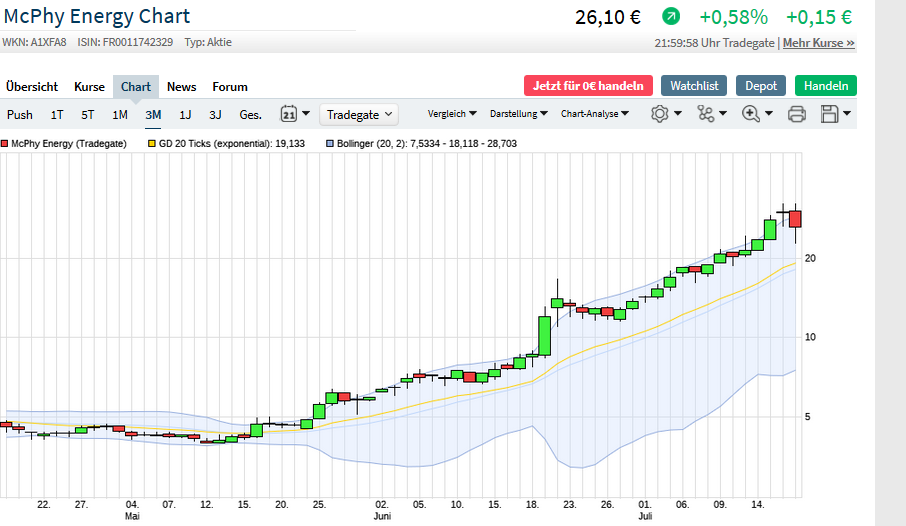This screenshot has height=526, width=906.
Task: Select the 5T timeframe
Action: (87, 114)
